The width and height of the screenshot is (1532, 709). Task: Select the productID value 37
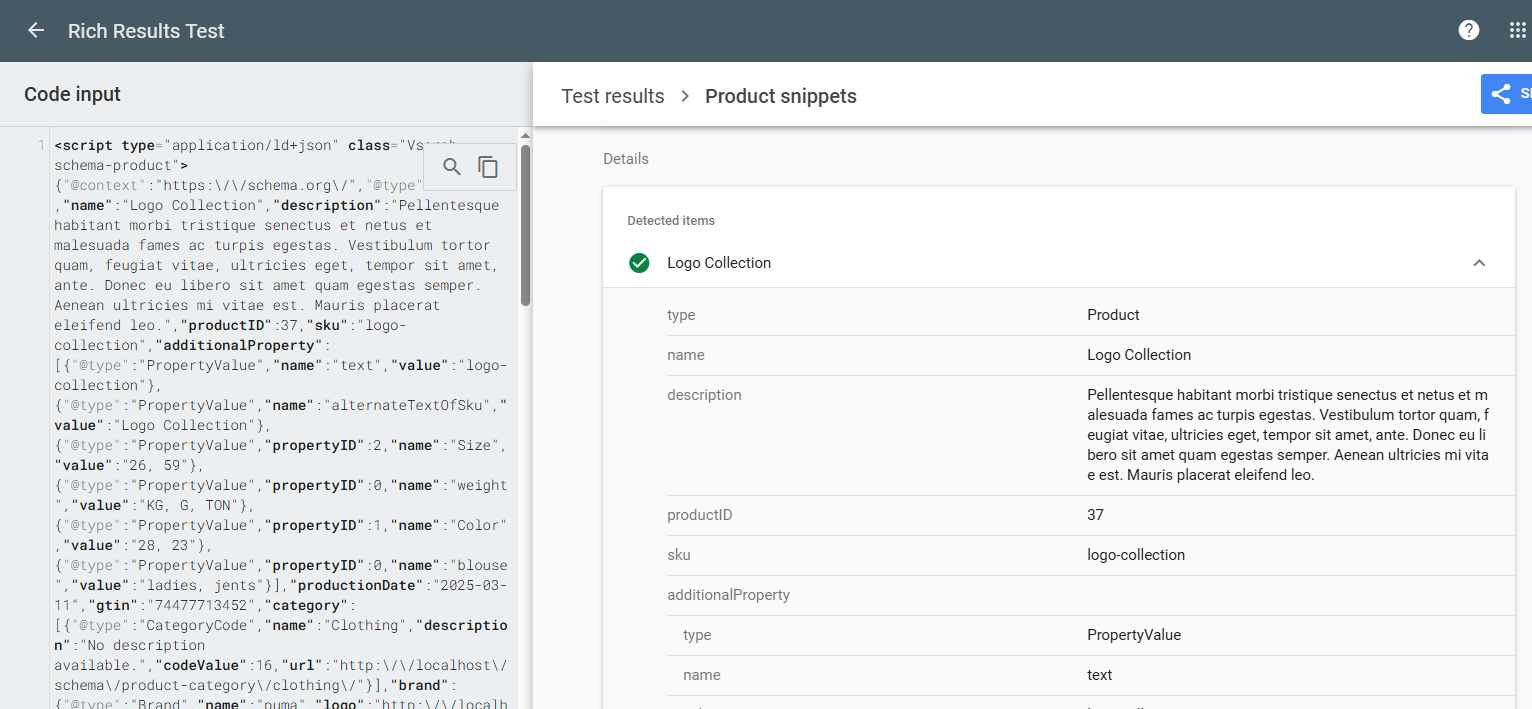pos(1095,514)
